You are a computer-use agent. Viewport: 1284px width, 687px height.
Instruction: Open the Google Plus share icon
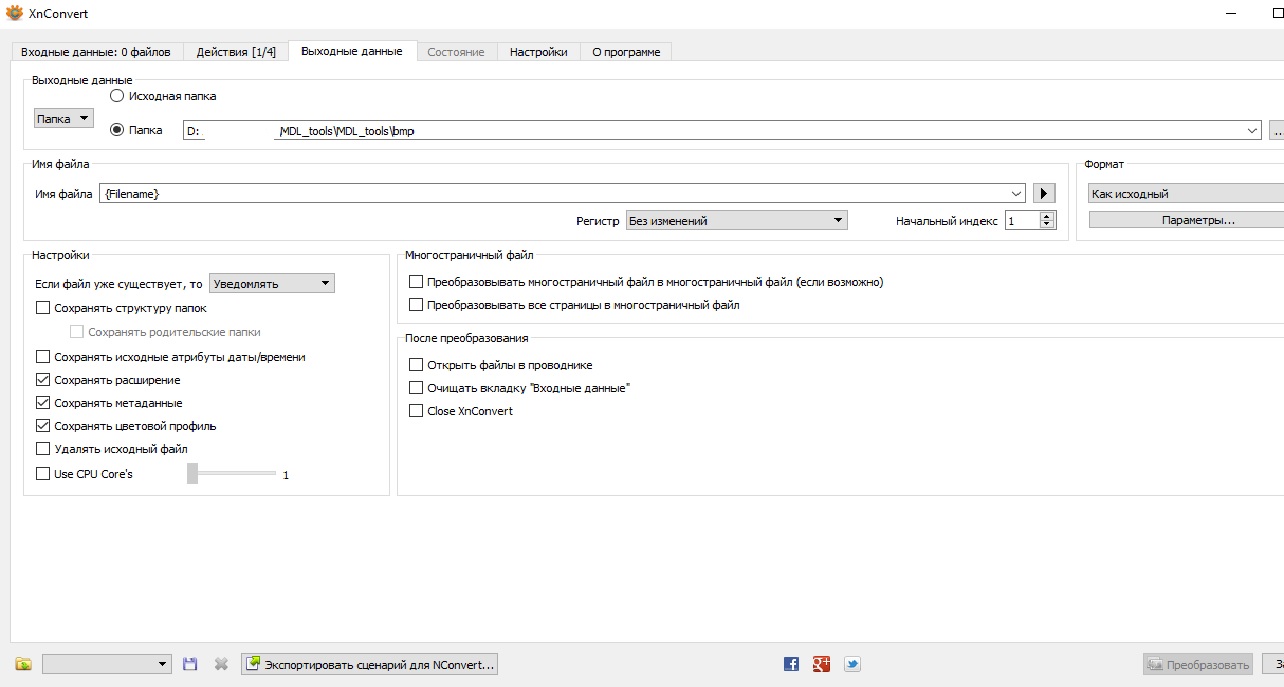[x=822, y=664]
